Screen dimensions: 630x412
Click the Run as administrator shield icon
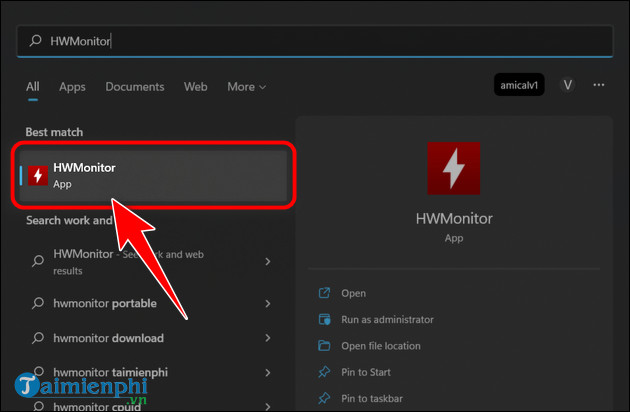[x=324, y=319]
